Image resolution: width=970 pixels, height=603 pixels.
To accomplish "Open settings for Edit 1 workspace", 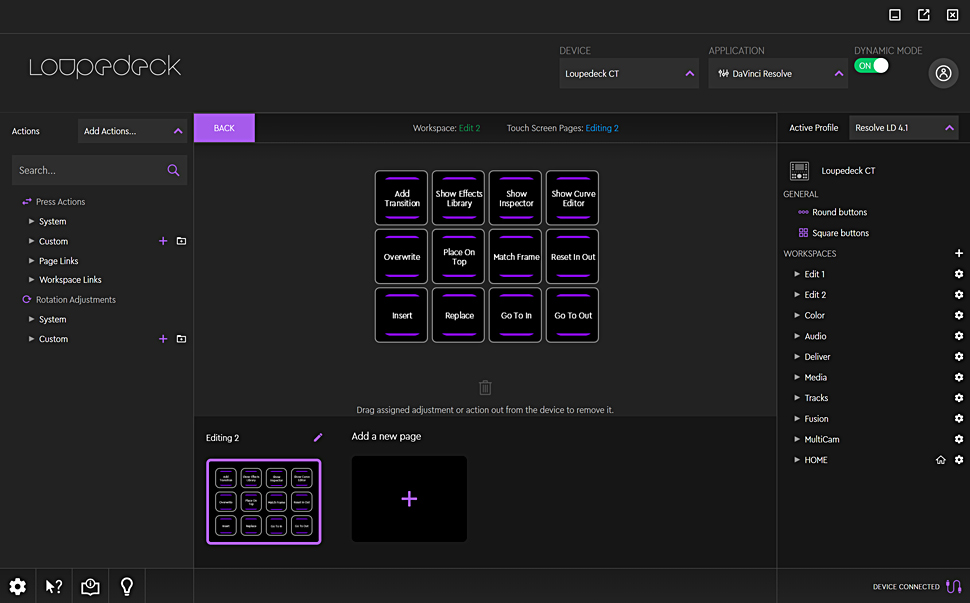I will coord(958,274).
